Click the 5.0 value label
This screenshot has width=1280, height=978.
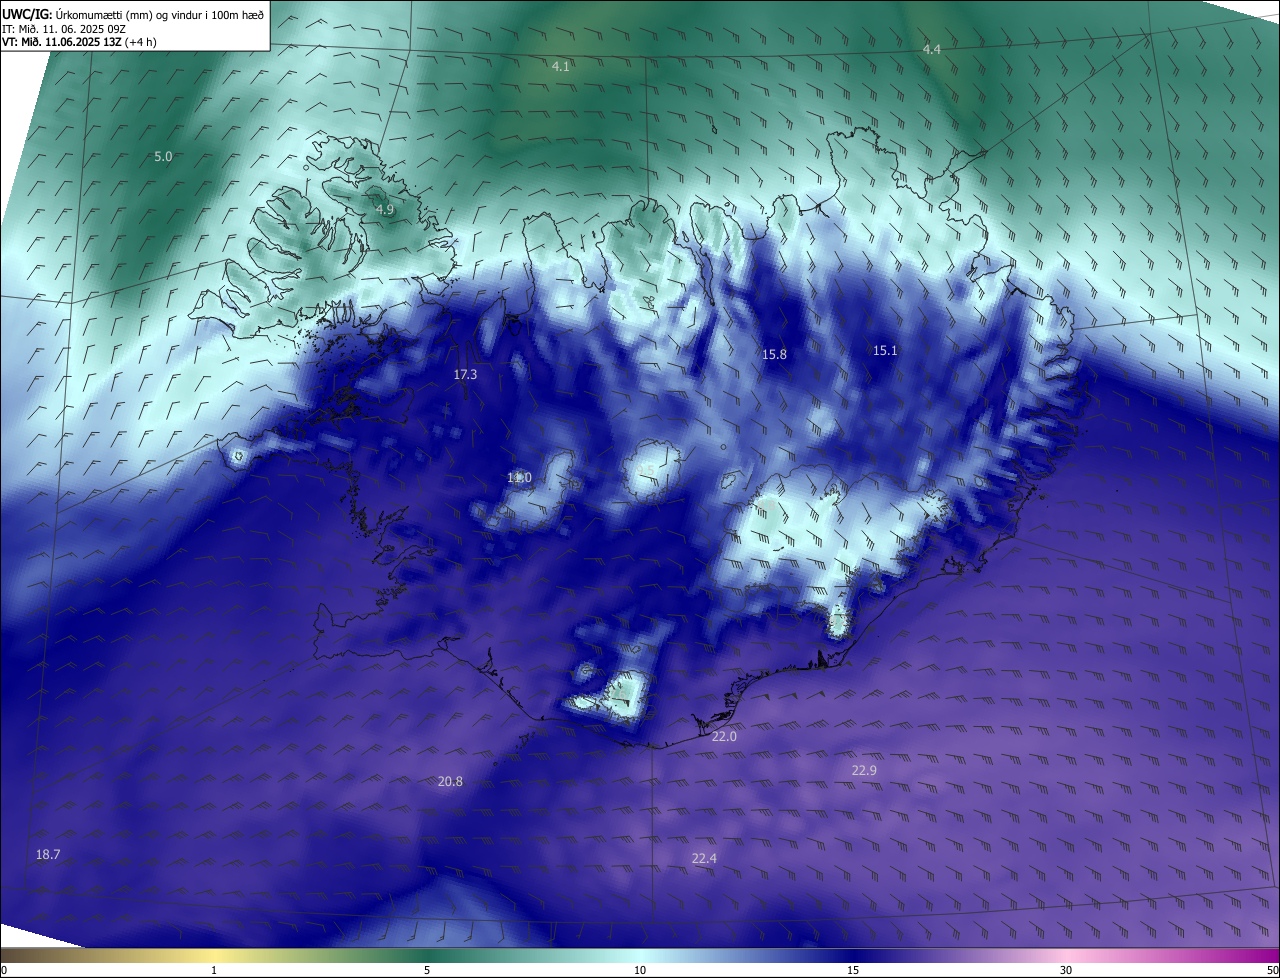pyautogui.click(x=163, y=157)
